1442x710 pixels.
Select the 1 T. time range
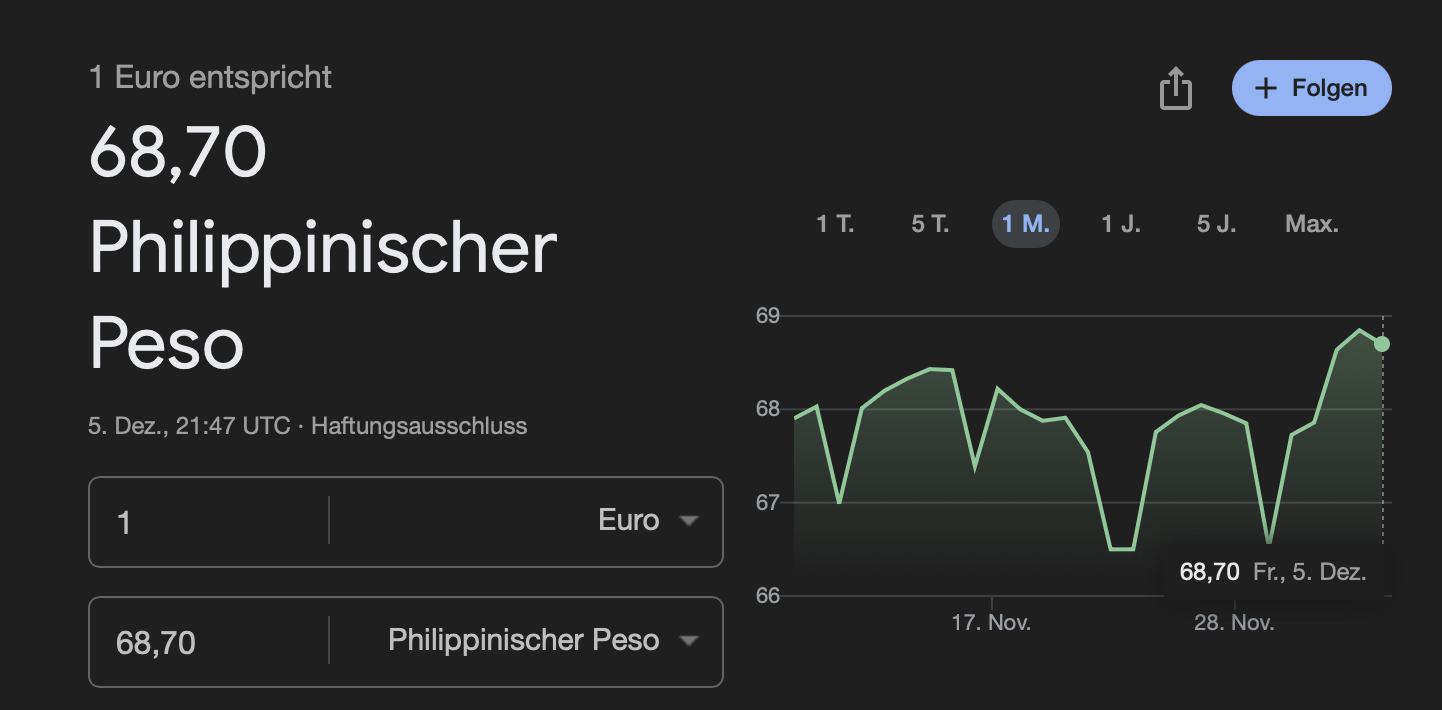(835, 224)
